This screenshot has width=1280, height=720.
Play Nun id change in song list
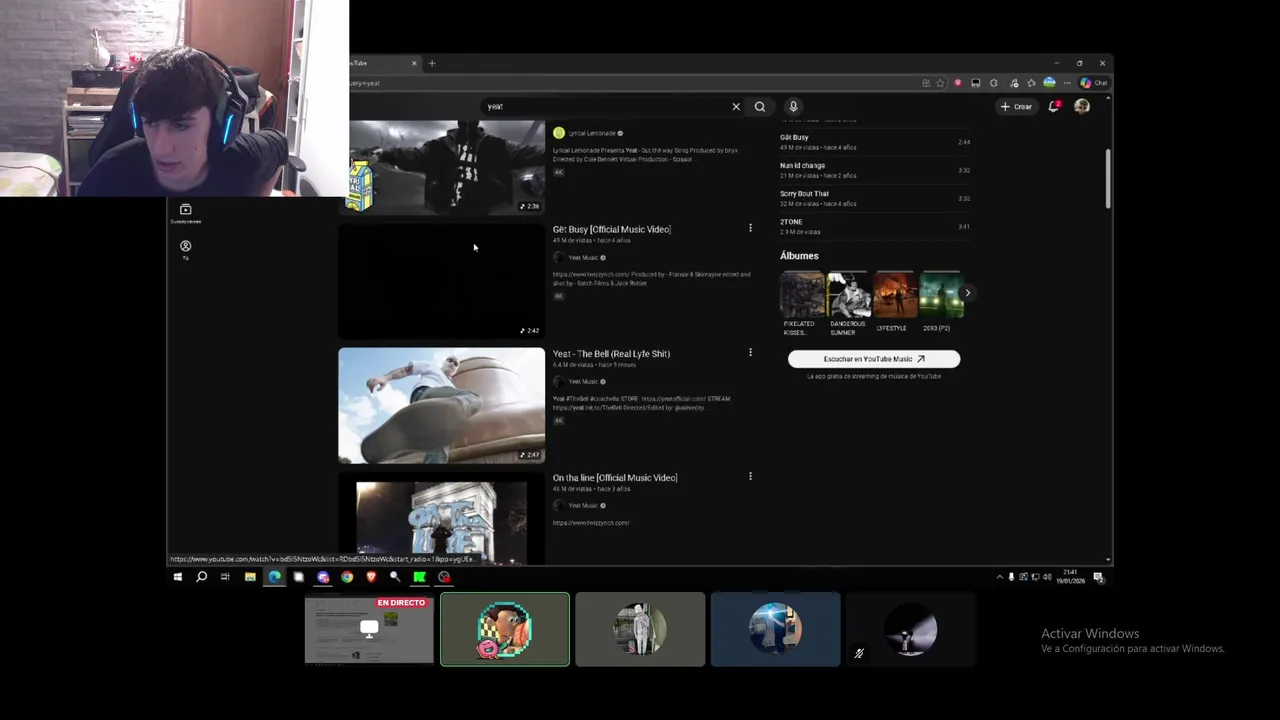coord(874,170)
